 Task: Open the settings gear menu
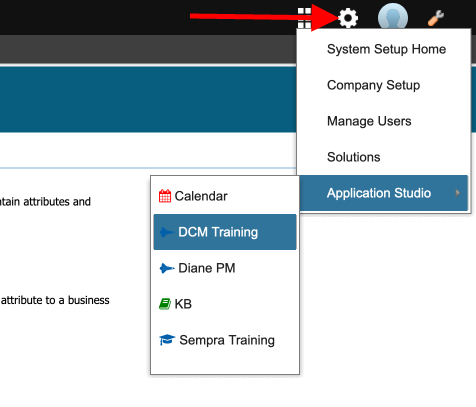[x=348, y=18]
